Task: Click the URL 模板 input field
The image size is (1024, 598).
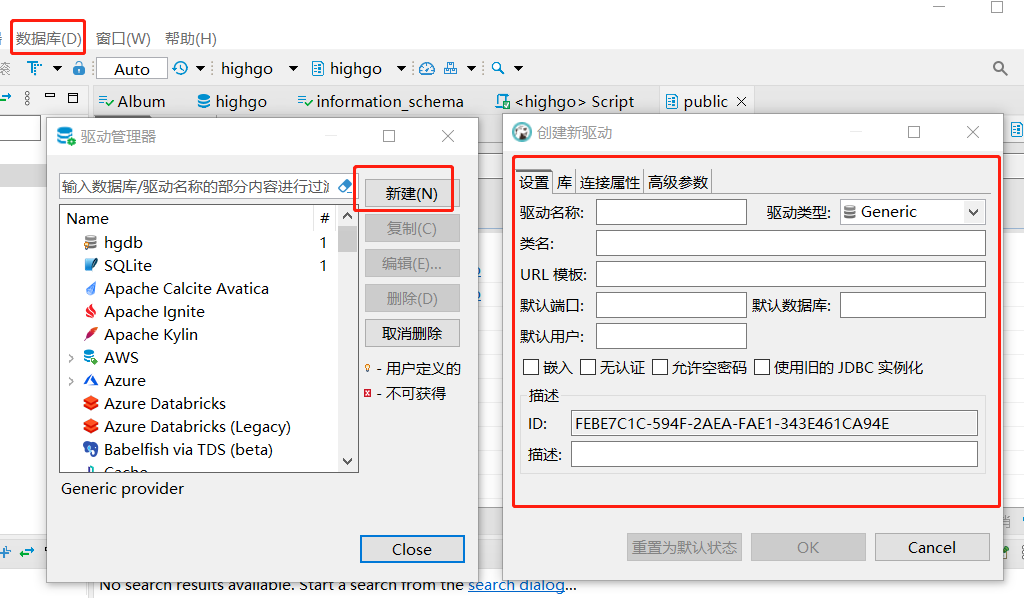Action: (x=790, y=274)
